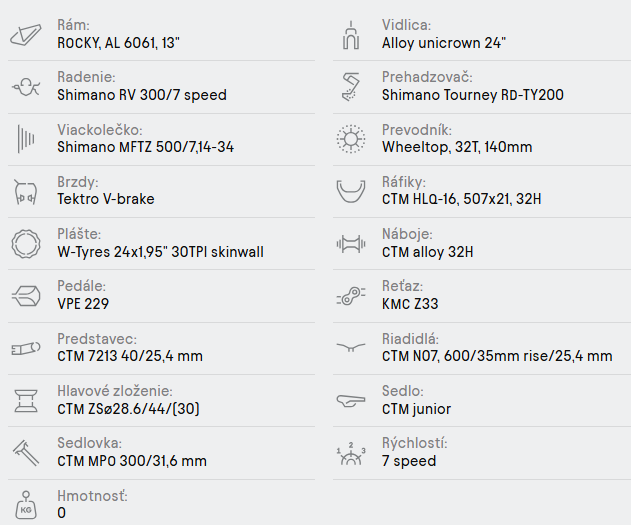
Task: Click the gear speed icon next to Rýchlosti
Action: tap(350, 453)
